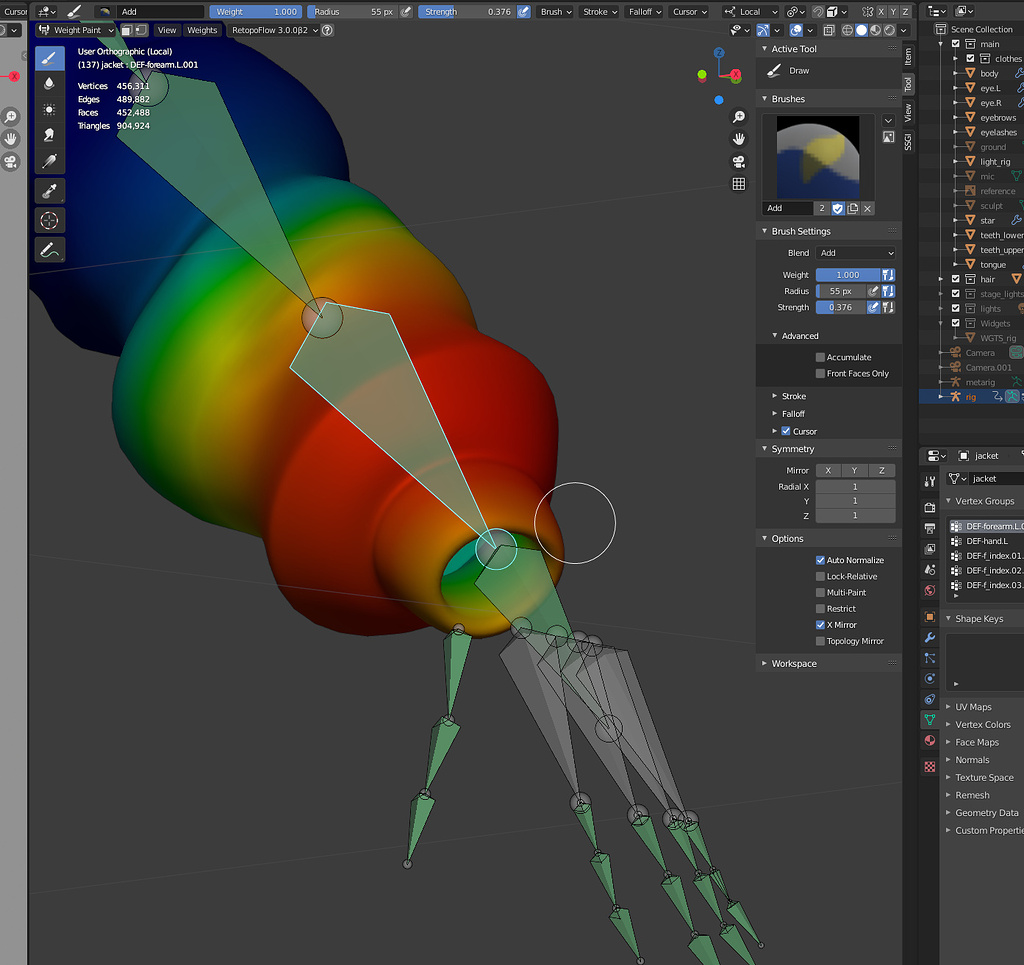
Task: Switch perspective/orthographic grid icon
Action: [x=739, y=184]
